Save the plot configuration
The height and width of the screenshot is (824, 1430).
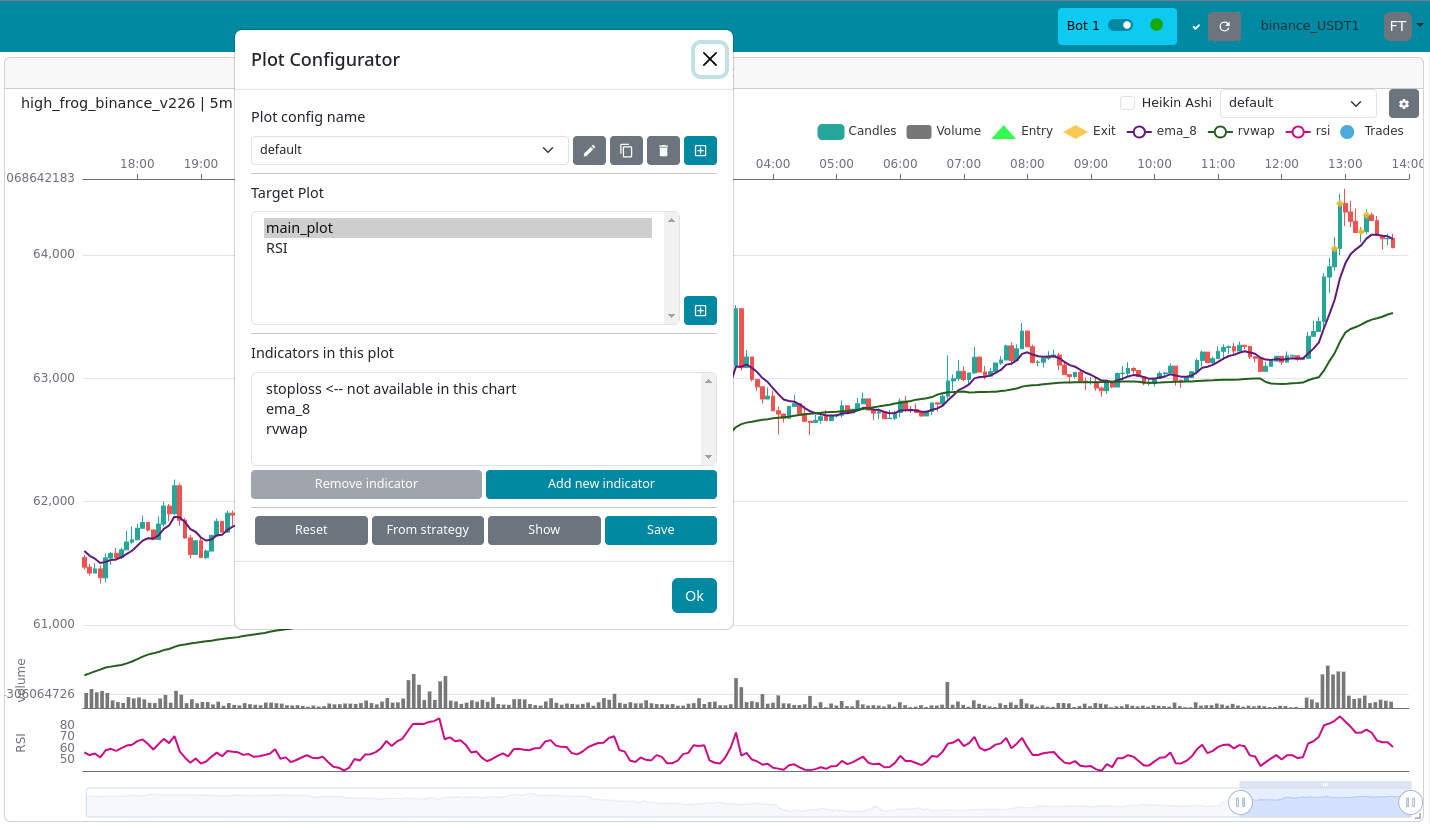pyautogui.click(x=661, y=530)
